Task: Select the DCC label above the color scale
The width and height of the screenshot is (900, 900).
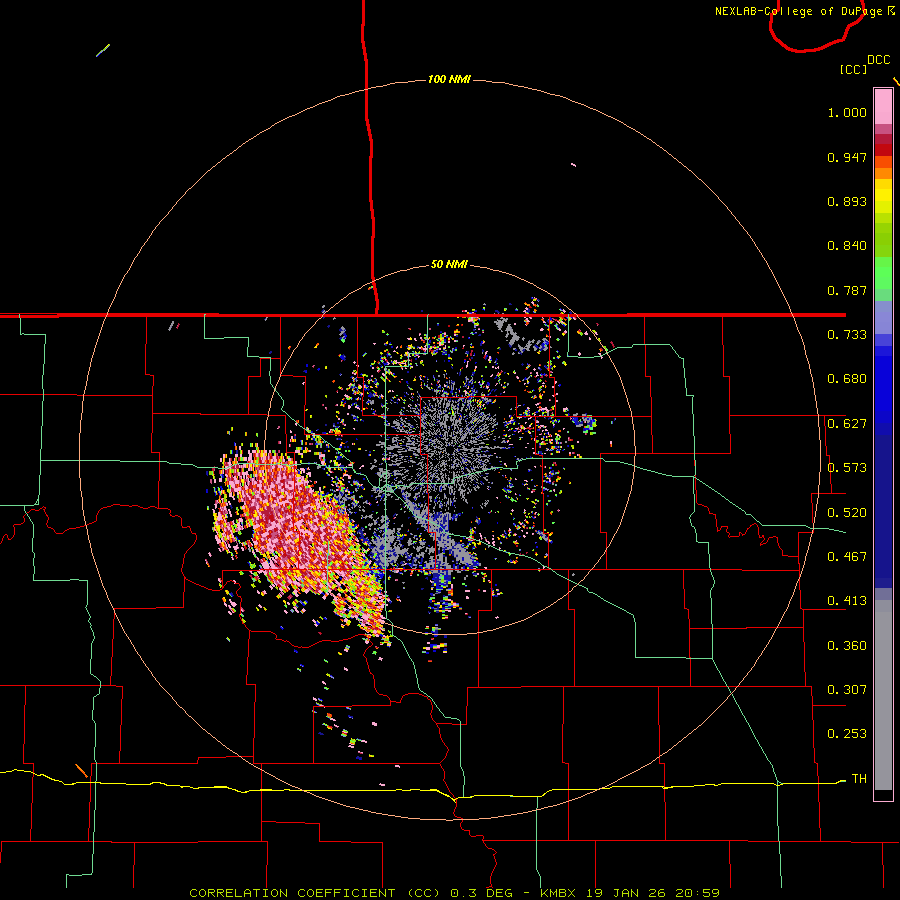Action: tap(878, 60)
